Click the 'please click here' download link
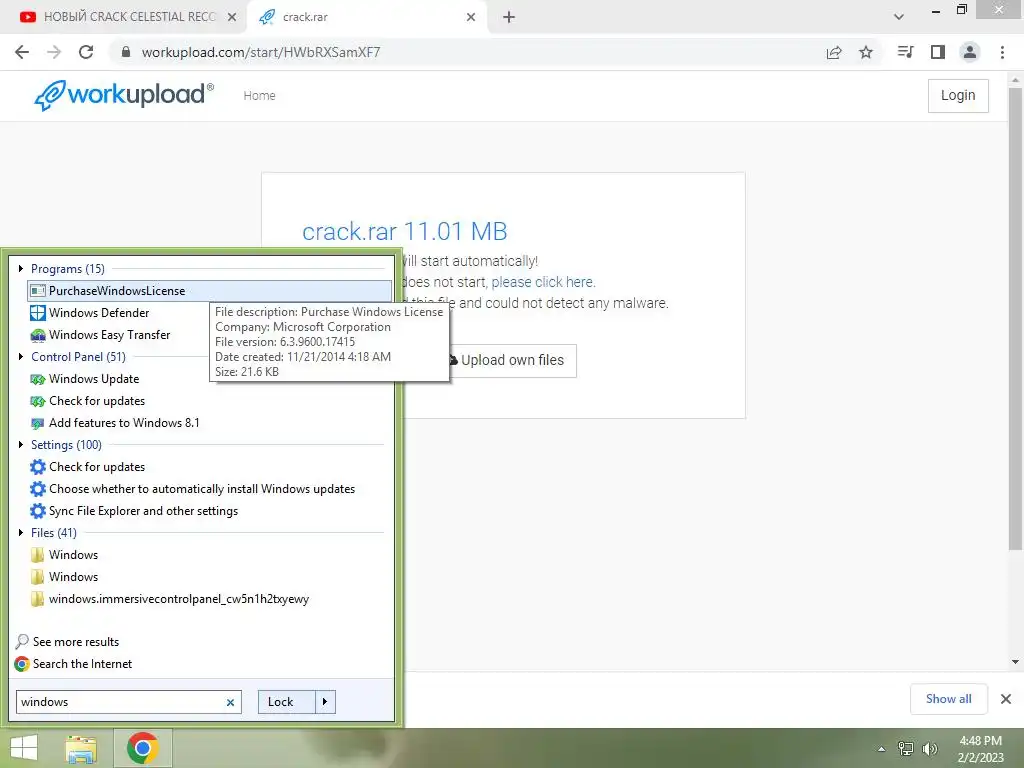Viewport: 1024px width, 768px height. [x=542, y=282]
